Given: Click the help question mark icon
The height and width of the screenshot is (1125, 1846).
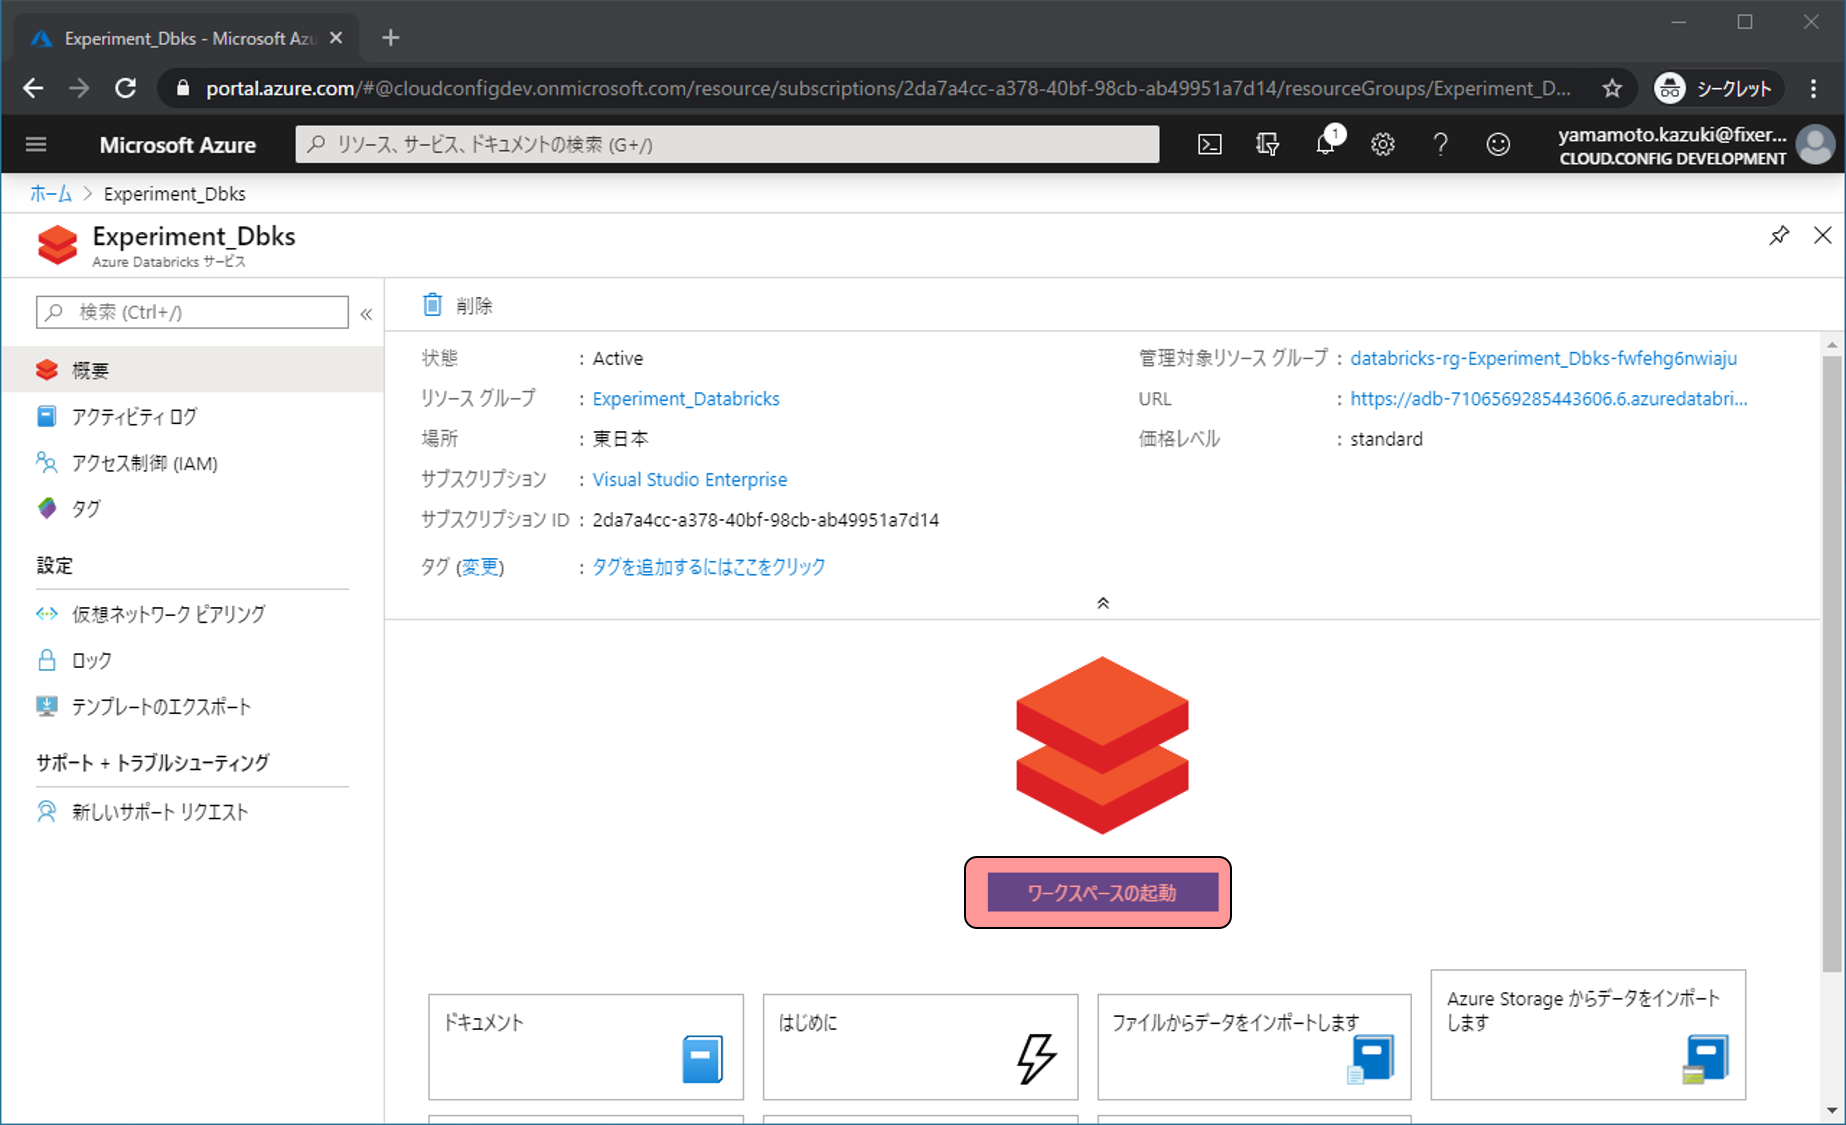Looking at the screenshot, I should click(x=1440, y=145).
